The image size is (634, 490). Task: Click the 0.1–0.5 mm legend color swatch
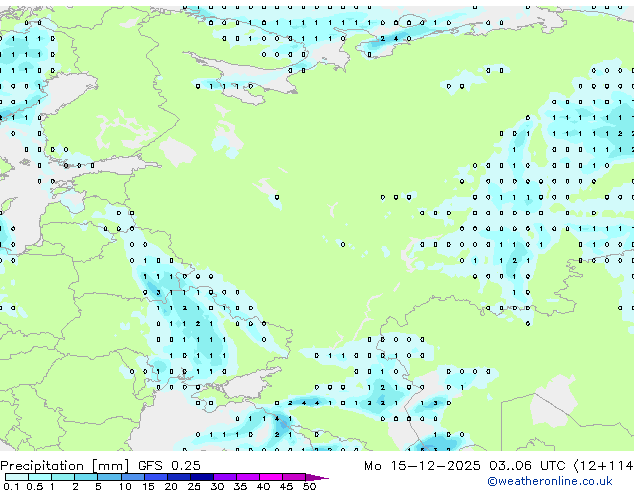17,477
